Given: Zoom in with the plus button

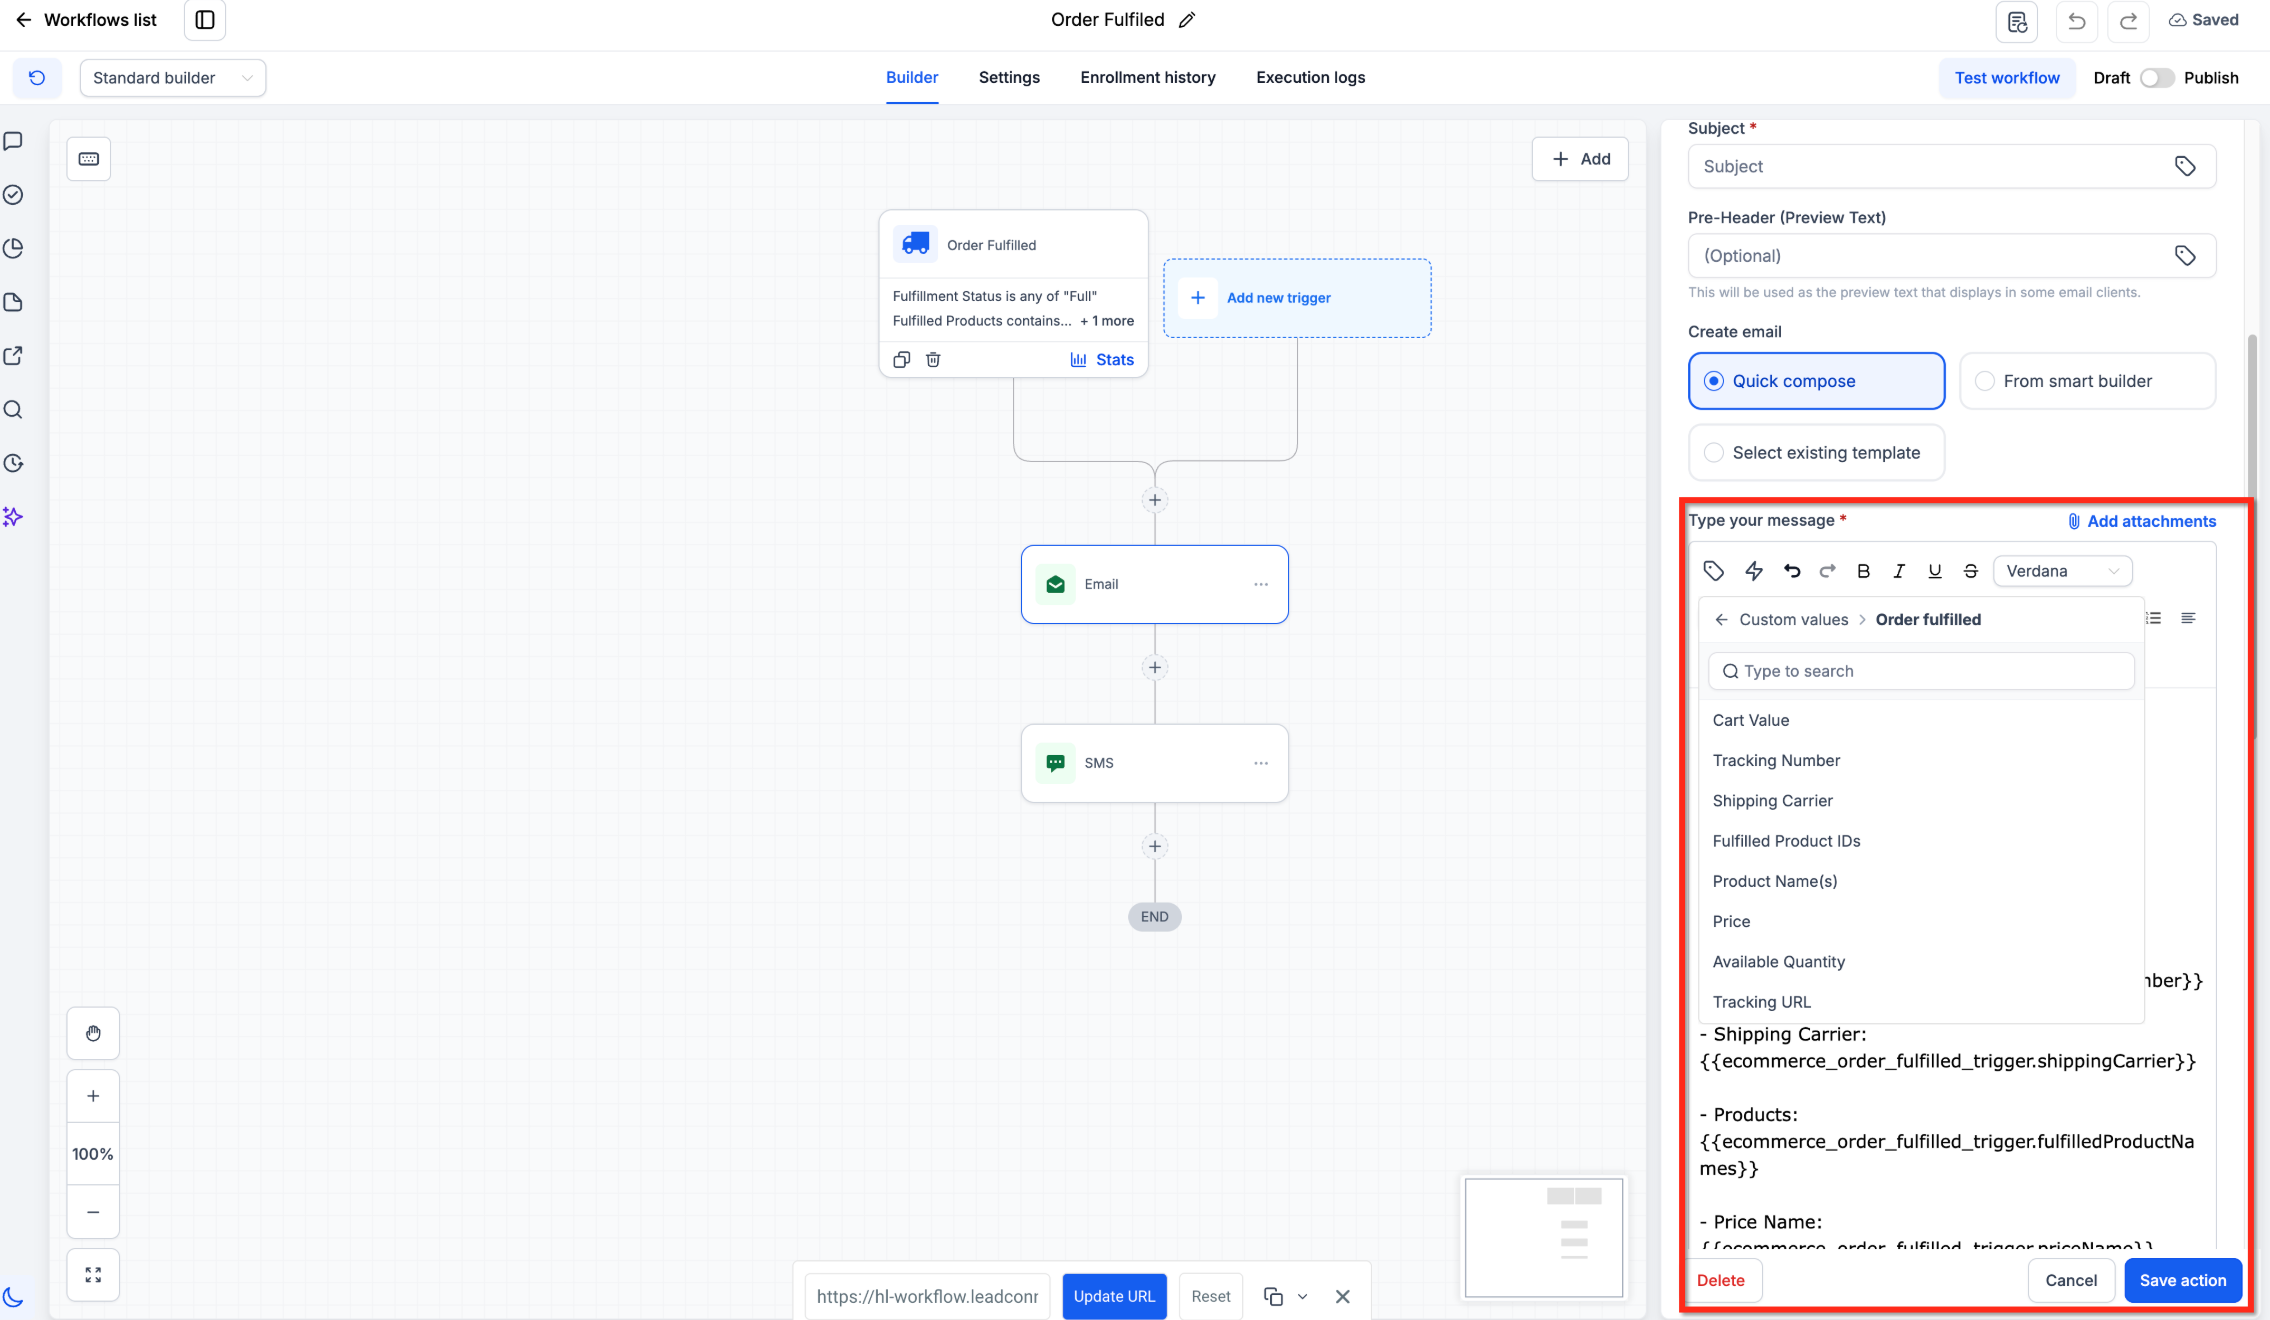Looking at the screenshot, I should click(93, 1096).
